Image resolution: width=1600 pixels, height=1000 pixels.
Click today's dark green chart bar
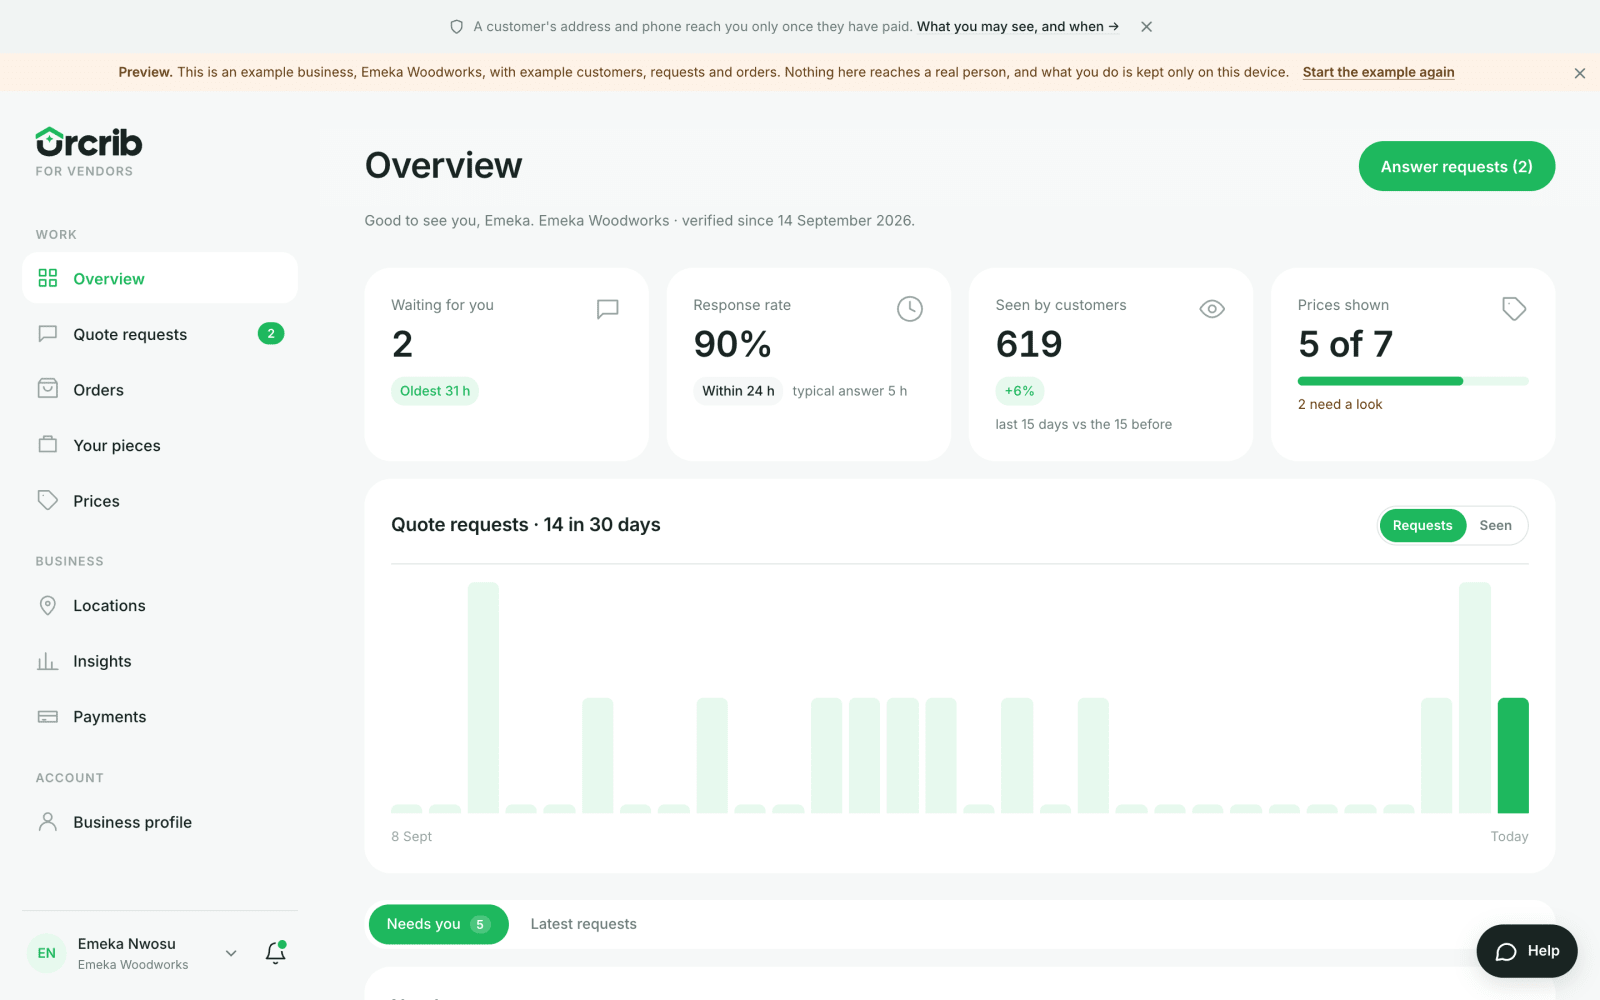1512,755
